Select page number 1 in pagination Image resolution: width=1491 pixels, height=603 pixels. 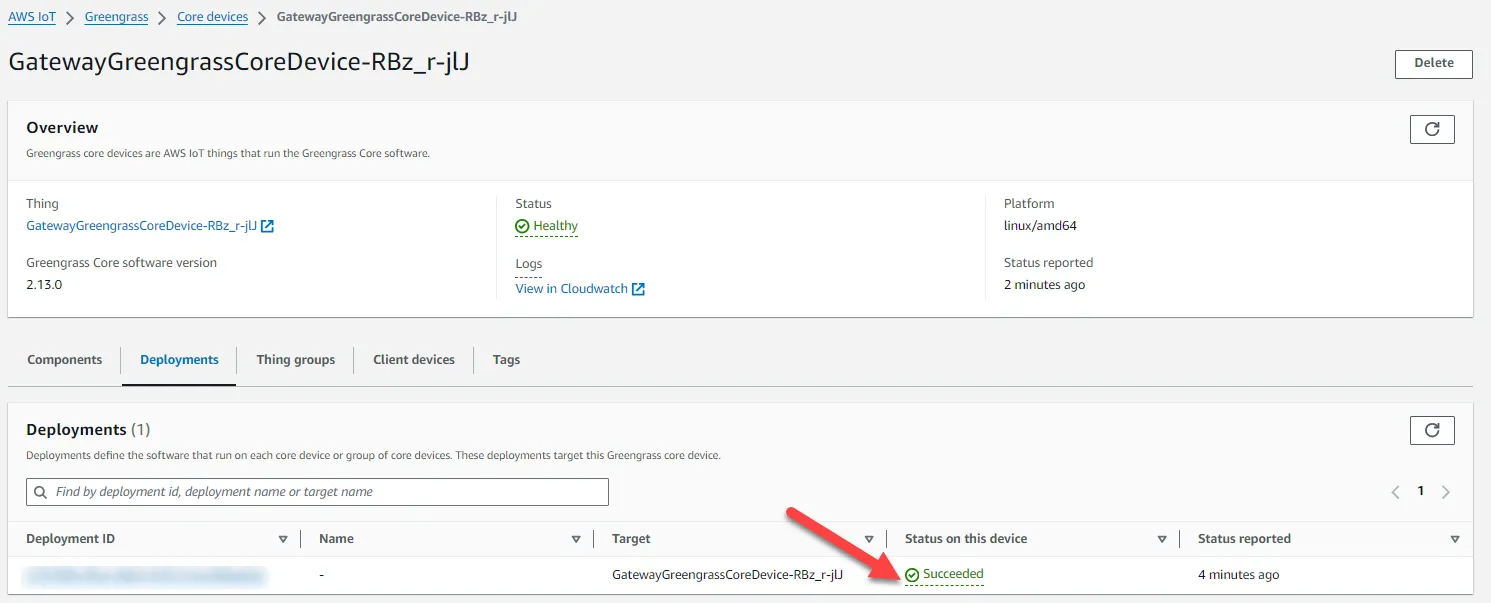[1421, 492]
